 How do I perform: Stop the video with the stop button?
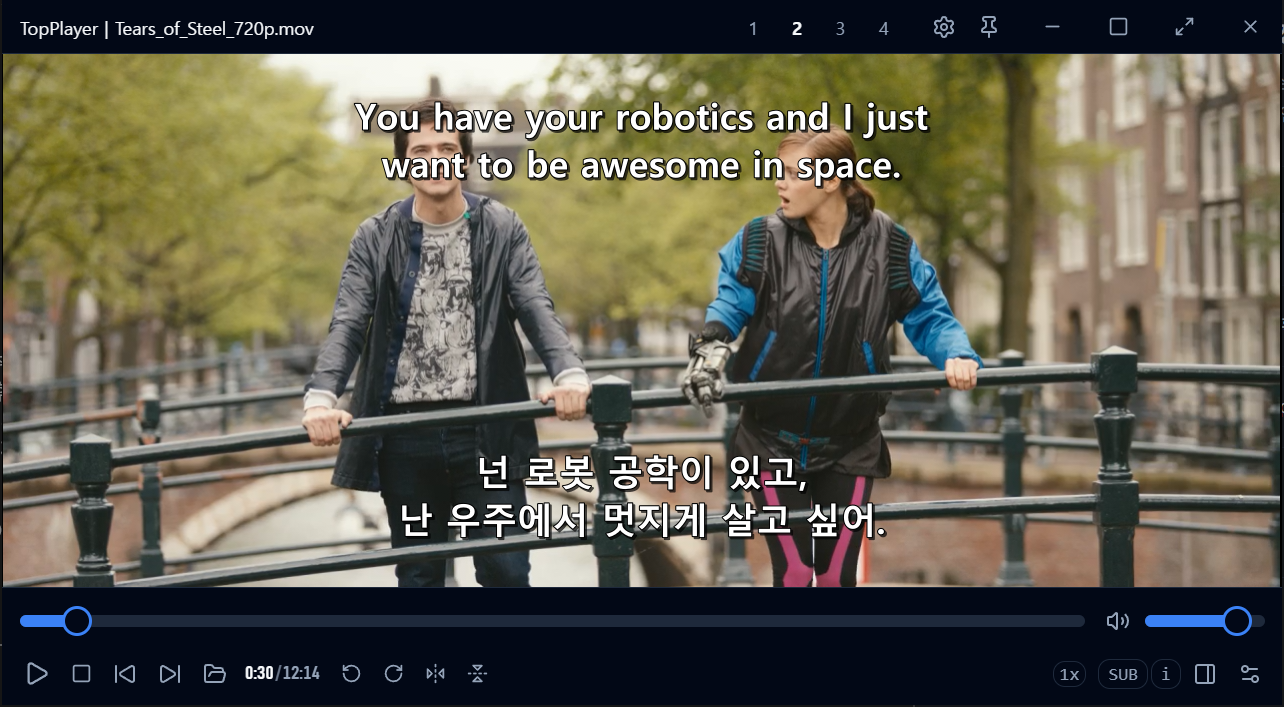pyautogui.click(x=81, y=674)
